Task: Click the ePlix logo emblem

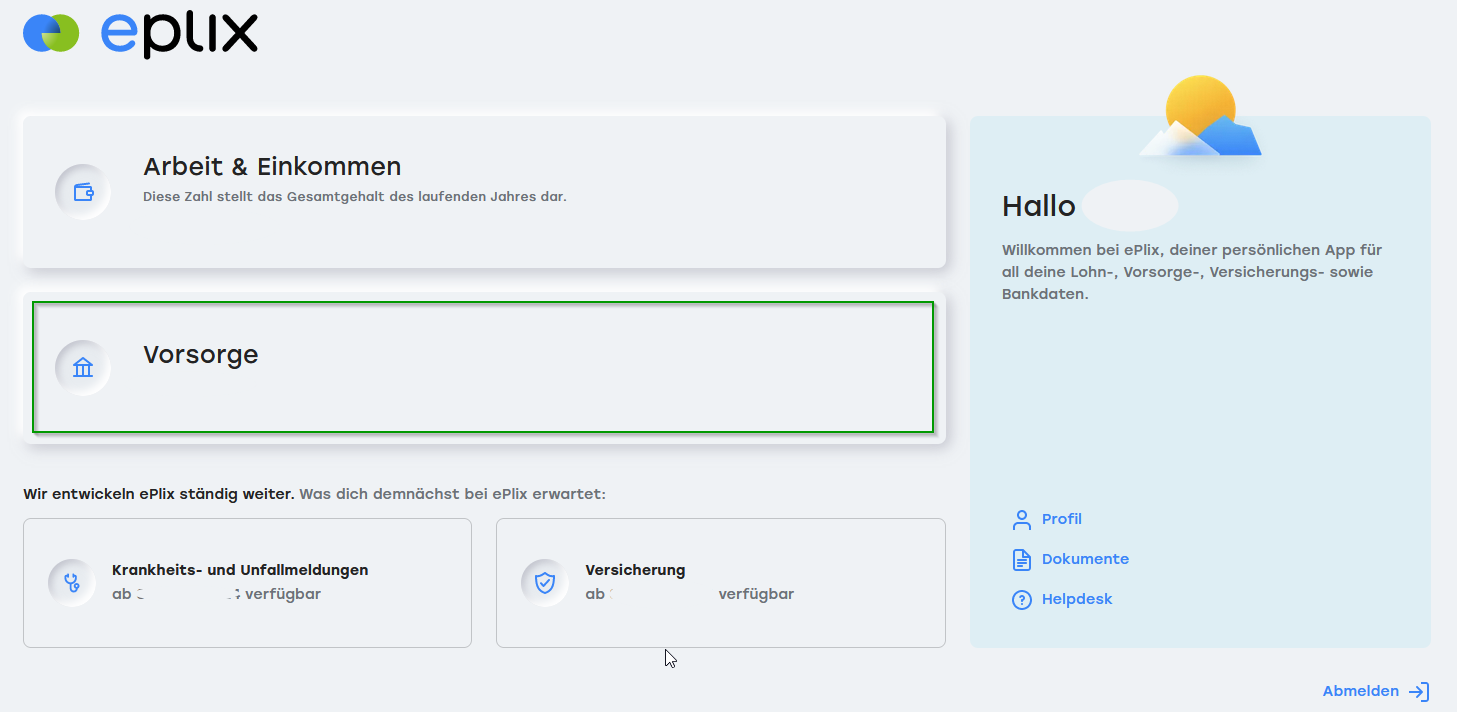Action: tap(51, 33)
